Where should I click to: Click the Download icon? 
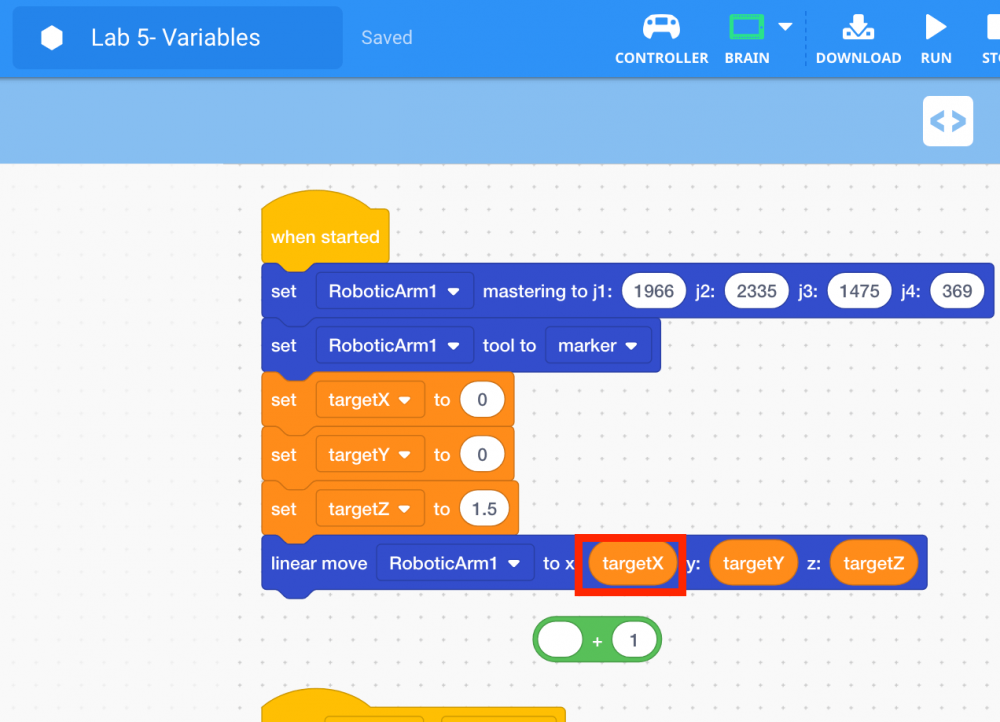click(858, 27)
